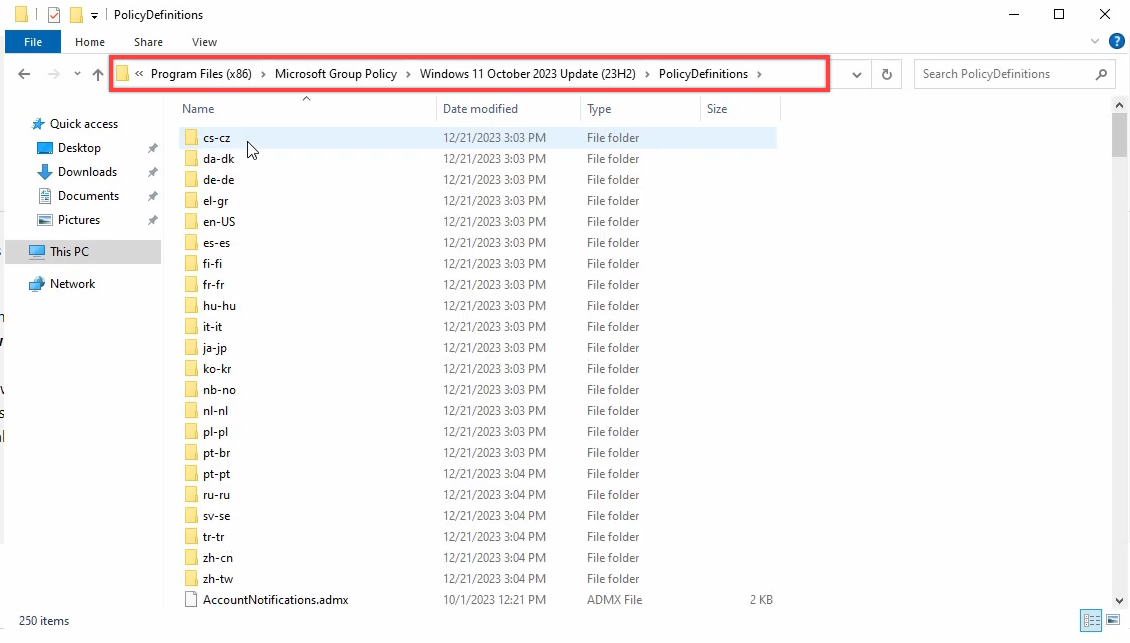Select Network in the navigation pane

click(x=72, y=284)
